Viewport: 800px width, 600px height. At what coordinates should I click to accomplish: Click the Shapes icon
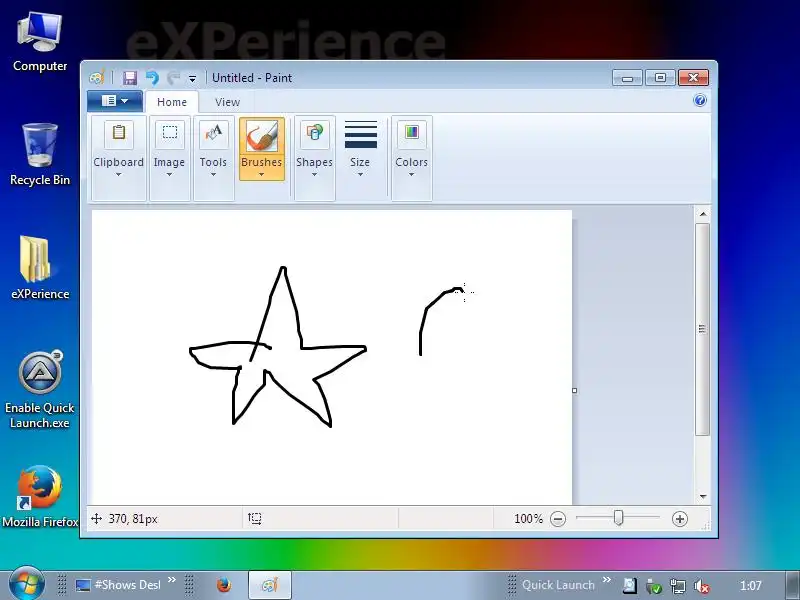[x=314, y=133]
